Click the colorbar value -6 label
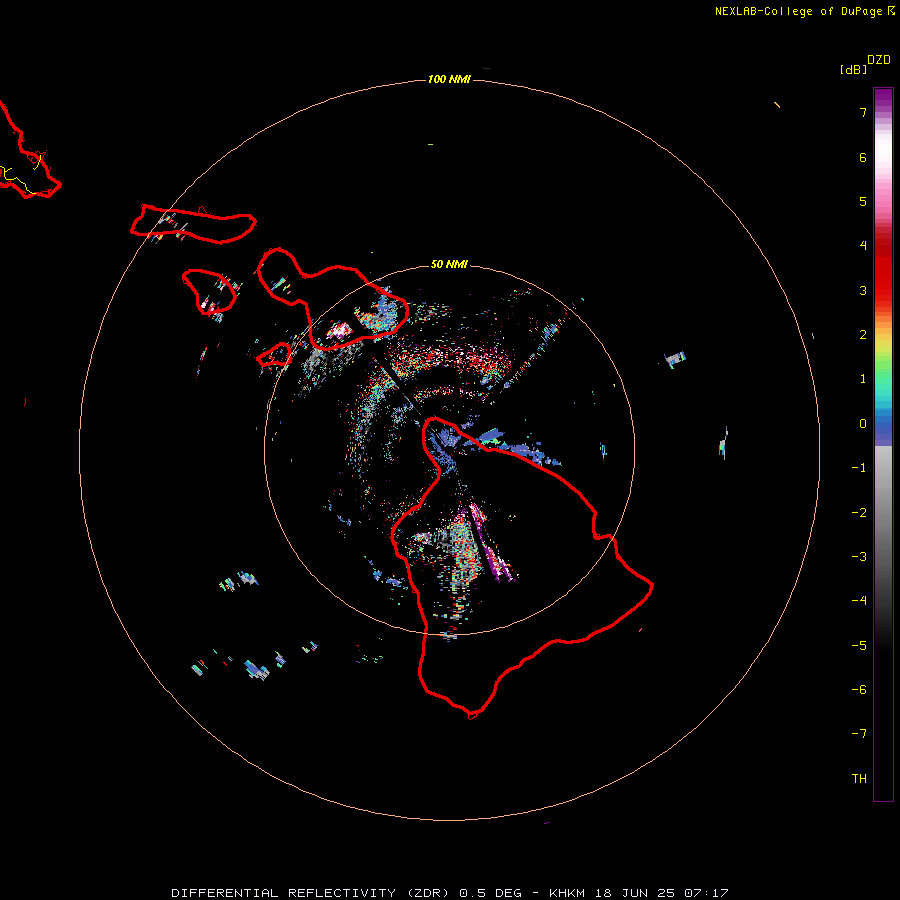 859,690
